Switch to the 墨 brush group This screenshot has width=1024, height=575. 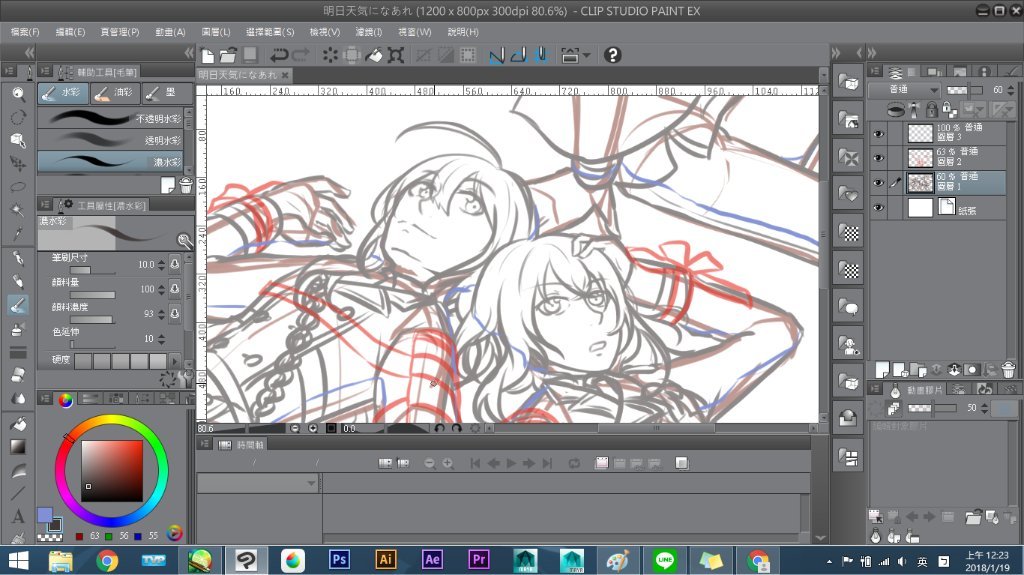pos(167,93)
